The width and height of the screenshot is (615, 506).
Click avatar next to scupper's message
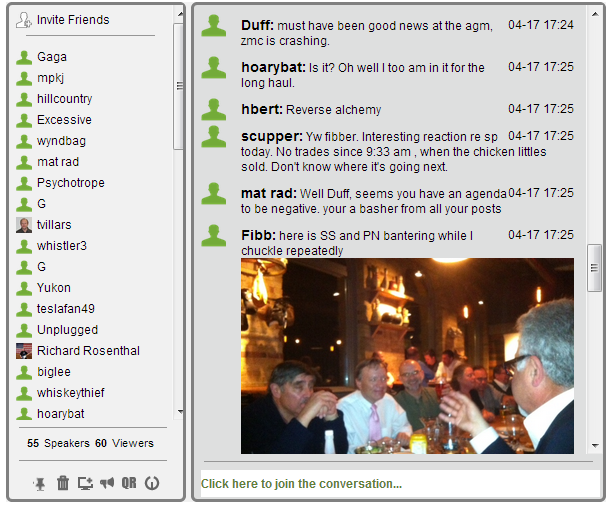click(x=214, y=136)
